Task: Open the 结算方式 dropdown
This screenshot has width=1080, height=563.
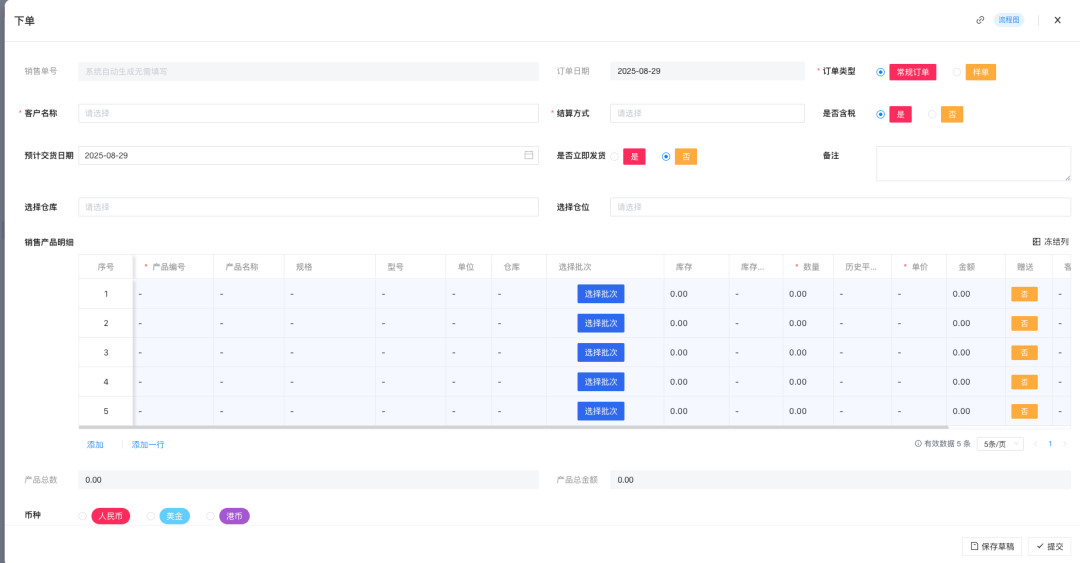Action: coord(707,114)
